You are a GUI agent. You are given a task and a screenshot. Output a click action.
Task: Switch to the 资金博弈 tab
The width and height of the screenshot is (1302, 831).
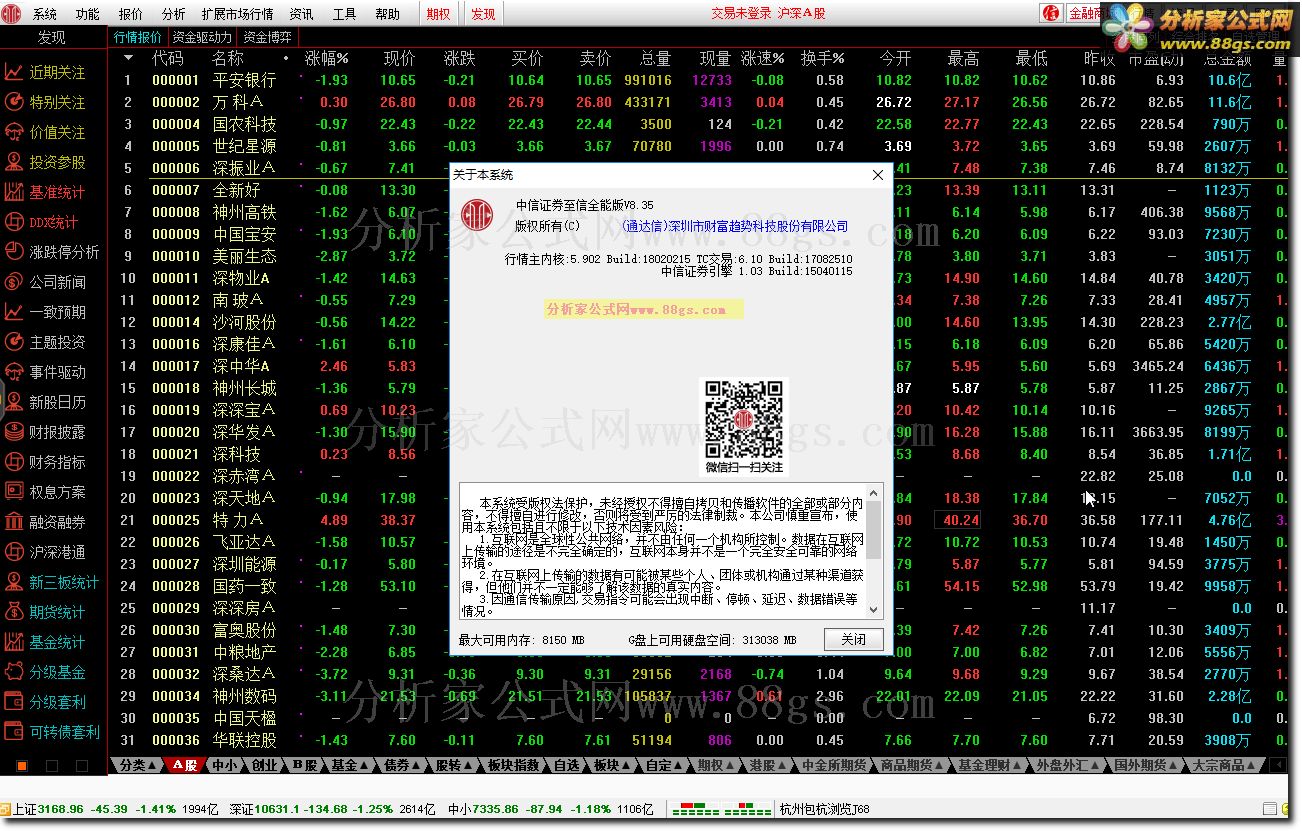tap(268, 37)
